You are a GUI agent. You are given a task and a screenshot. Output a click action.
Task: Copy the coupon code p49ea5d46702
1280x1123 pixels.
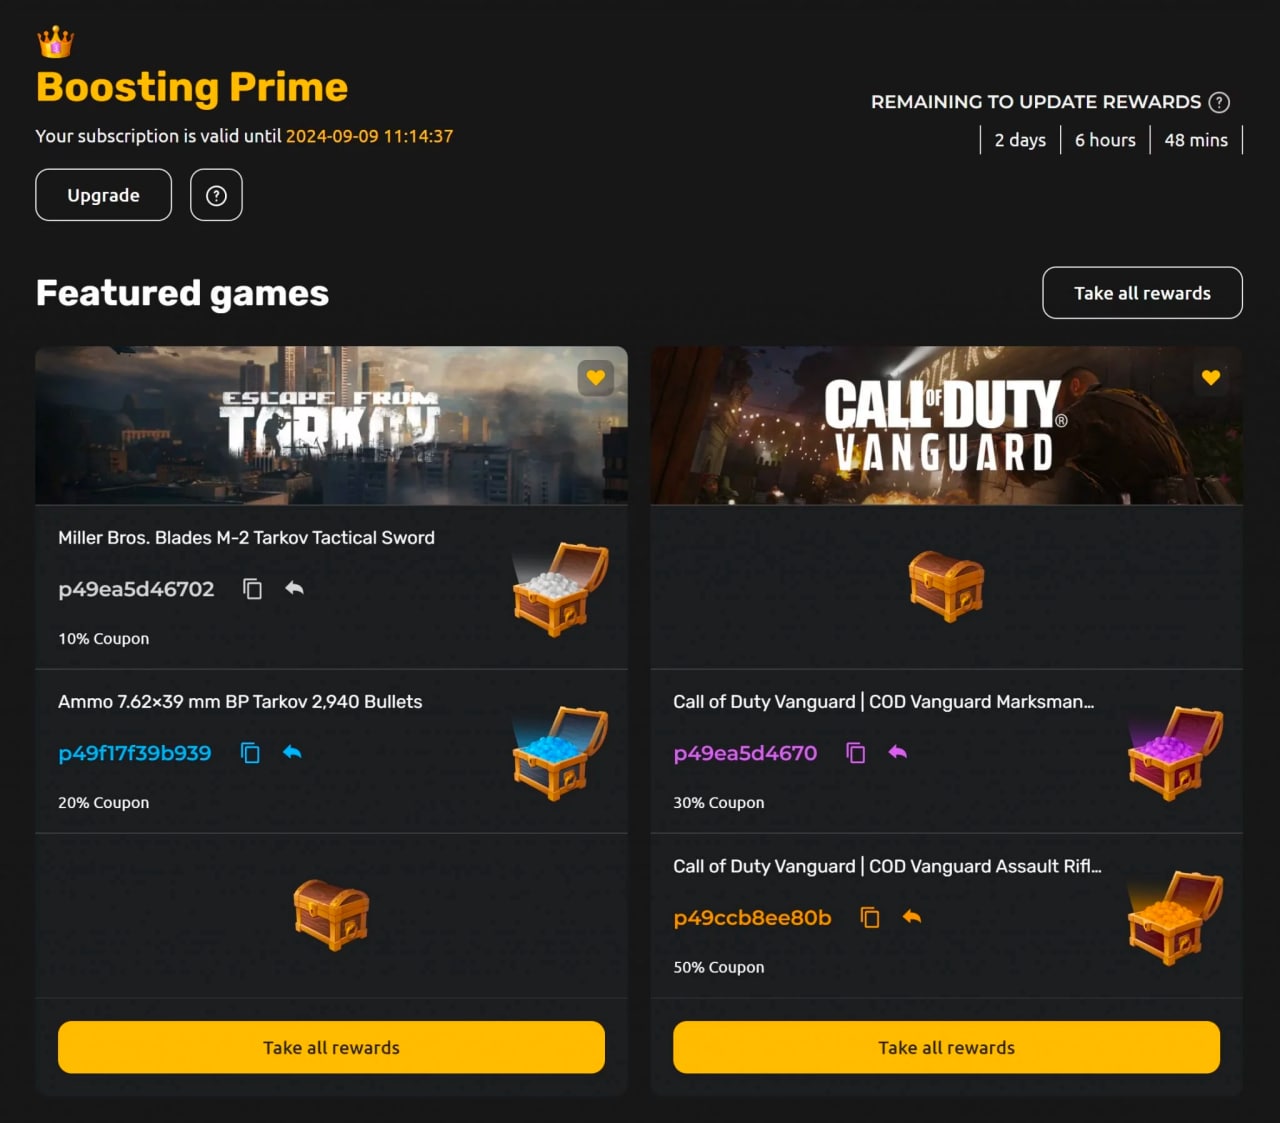click(x=252, y=589)
